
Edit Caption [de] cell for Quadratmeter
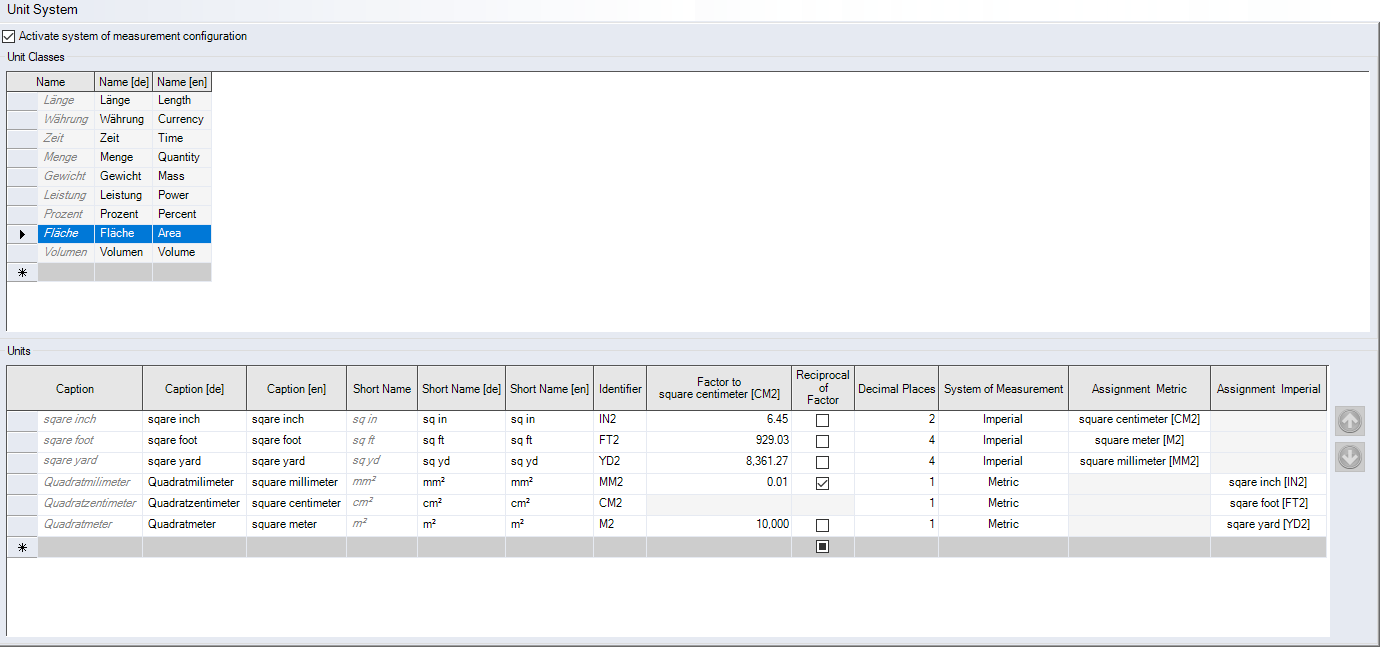click(x=194, y=524)
